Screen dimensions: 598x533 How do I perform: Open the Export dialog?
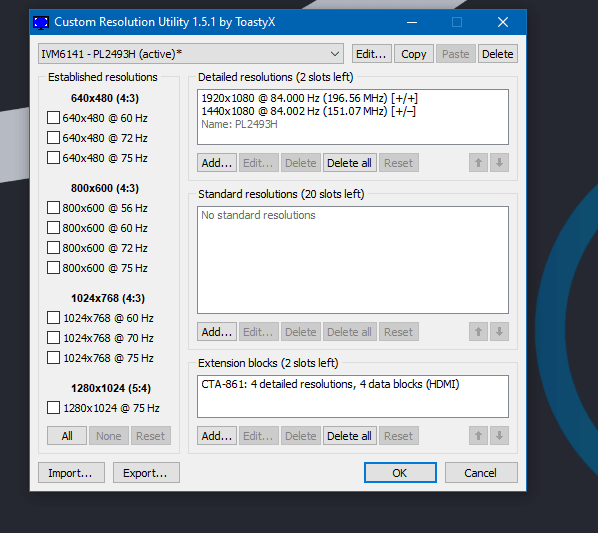point(146,473)
